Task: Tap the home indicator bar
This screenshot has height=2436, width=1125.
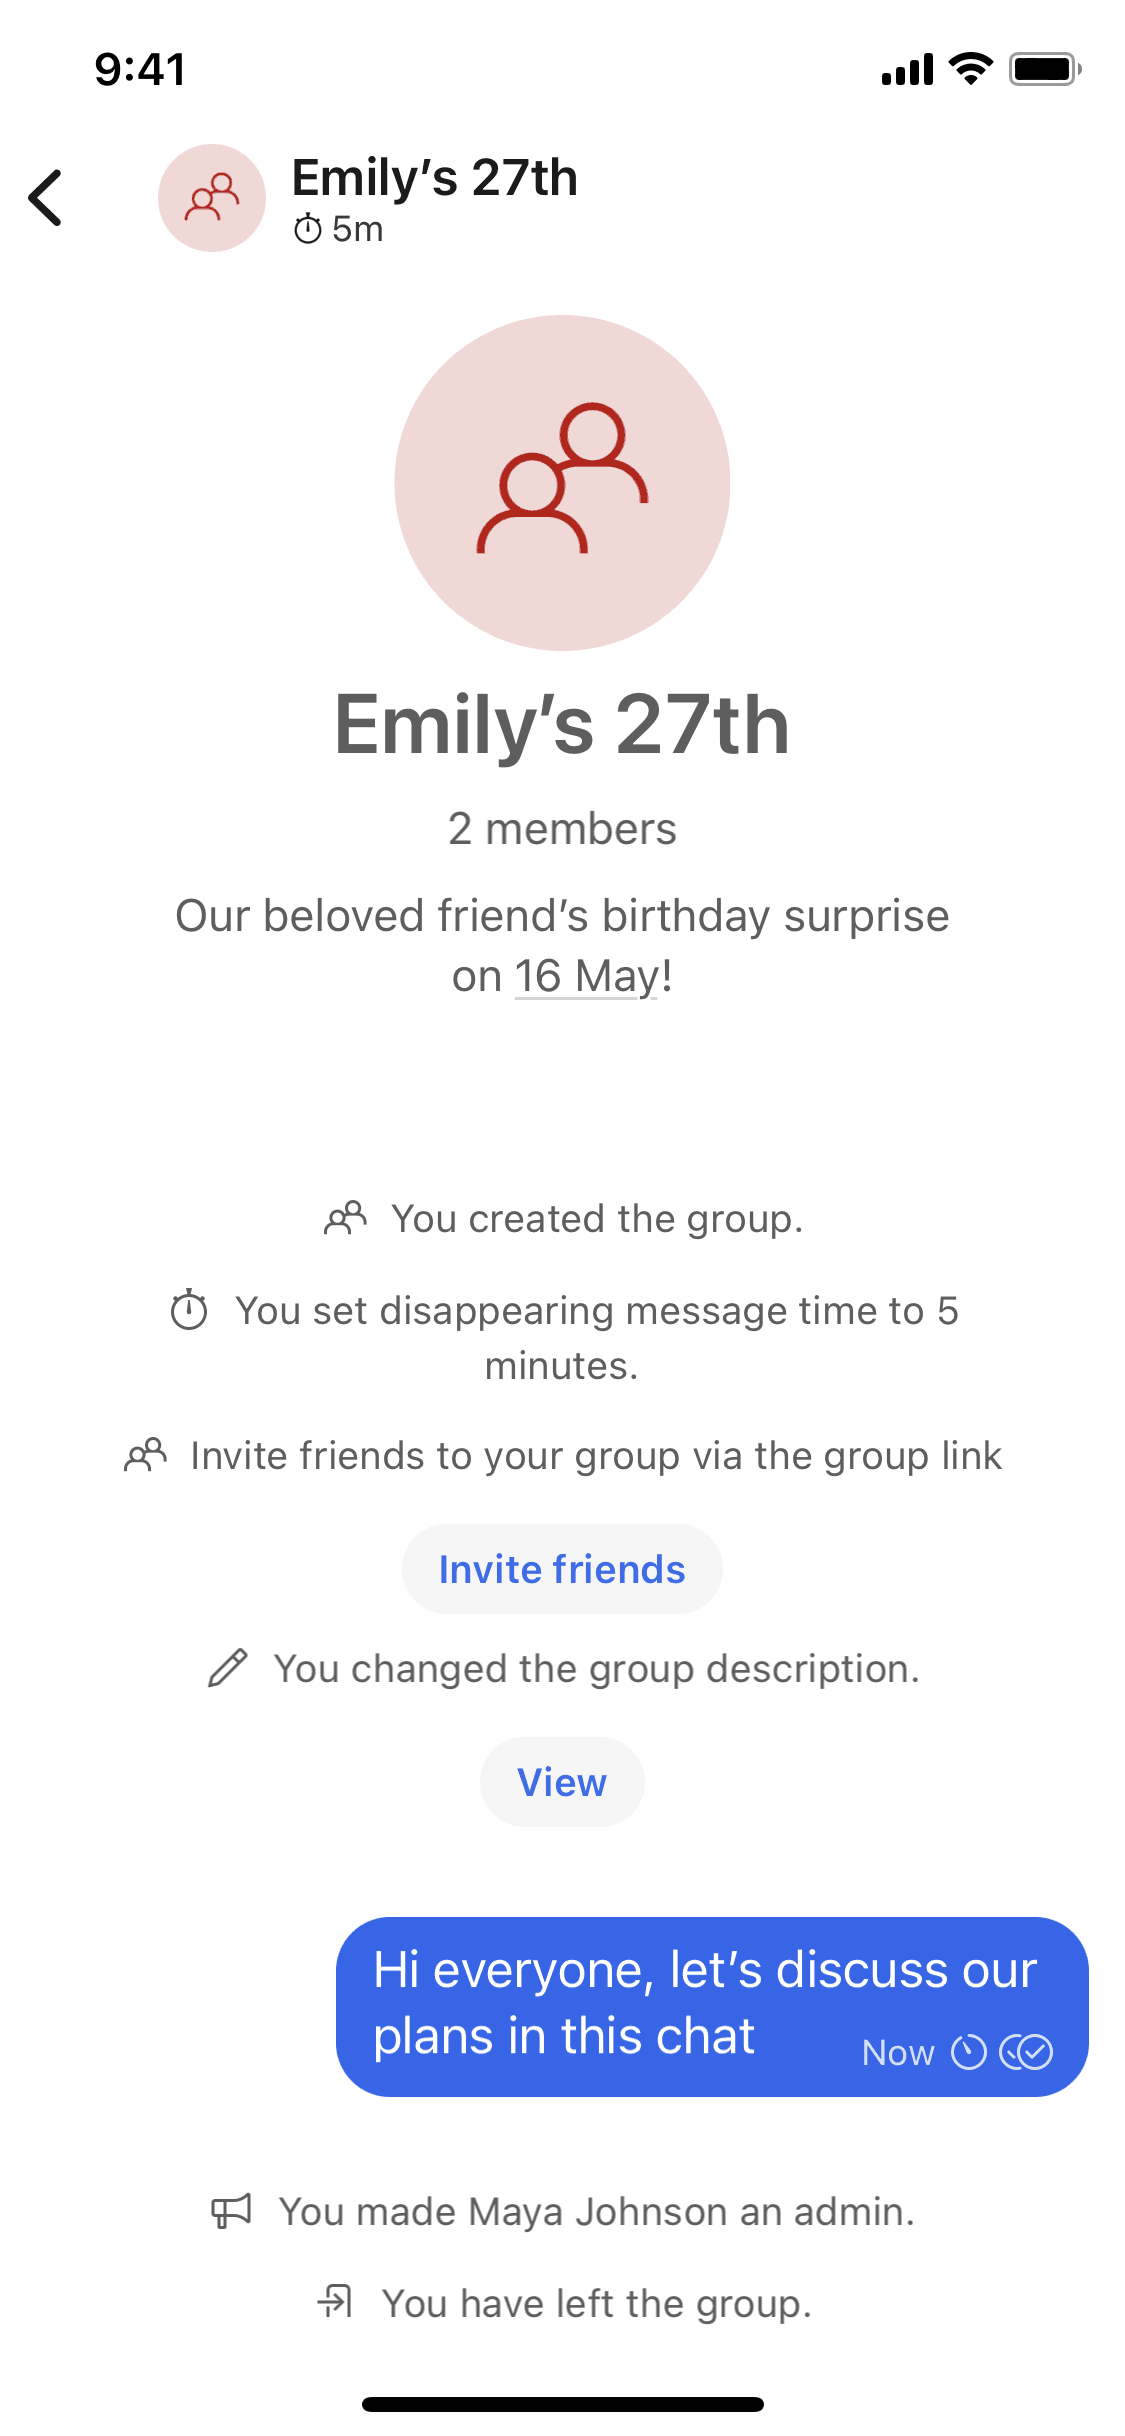Action: click(562, 2404)
